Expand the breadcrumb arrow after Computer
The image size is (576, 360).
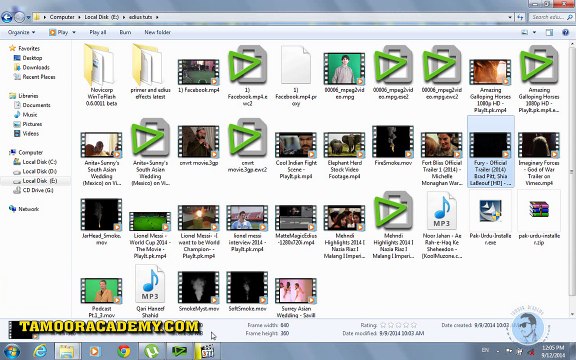coord(79,17)
